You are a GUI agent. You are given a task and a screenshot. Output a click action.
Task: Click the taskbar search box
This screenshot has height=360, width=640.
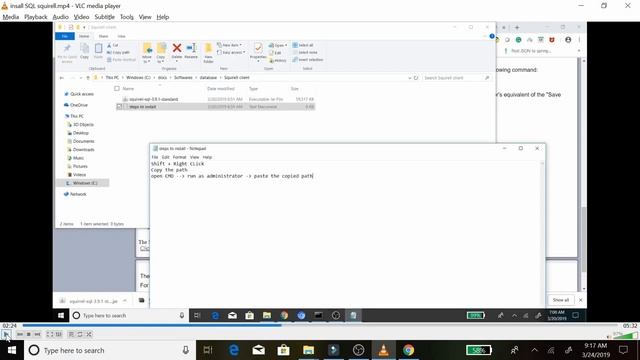(x=110, y=350)
